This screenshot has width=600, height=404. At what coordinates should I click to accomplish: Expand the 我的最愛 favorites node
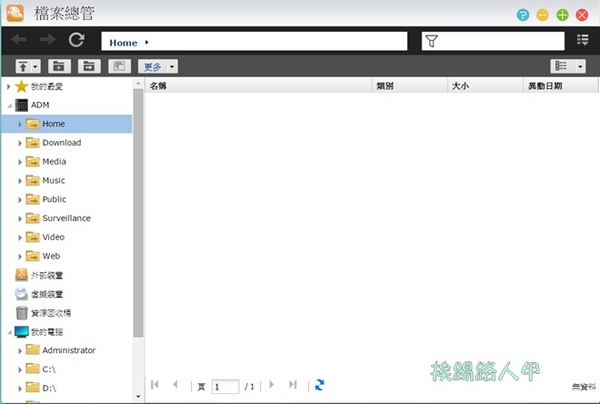point(9,86)
